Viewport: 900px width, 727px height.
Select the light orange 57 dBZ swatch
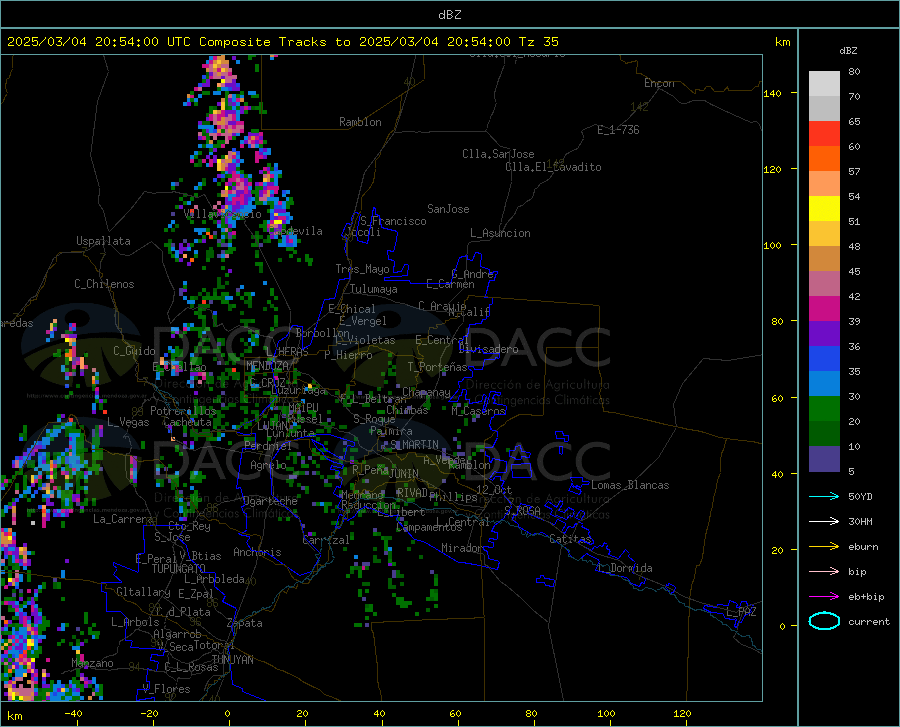[824, 184]
